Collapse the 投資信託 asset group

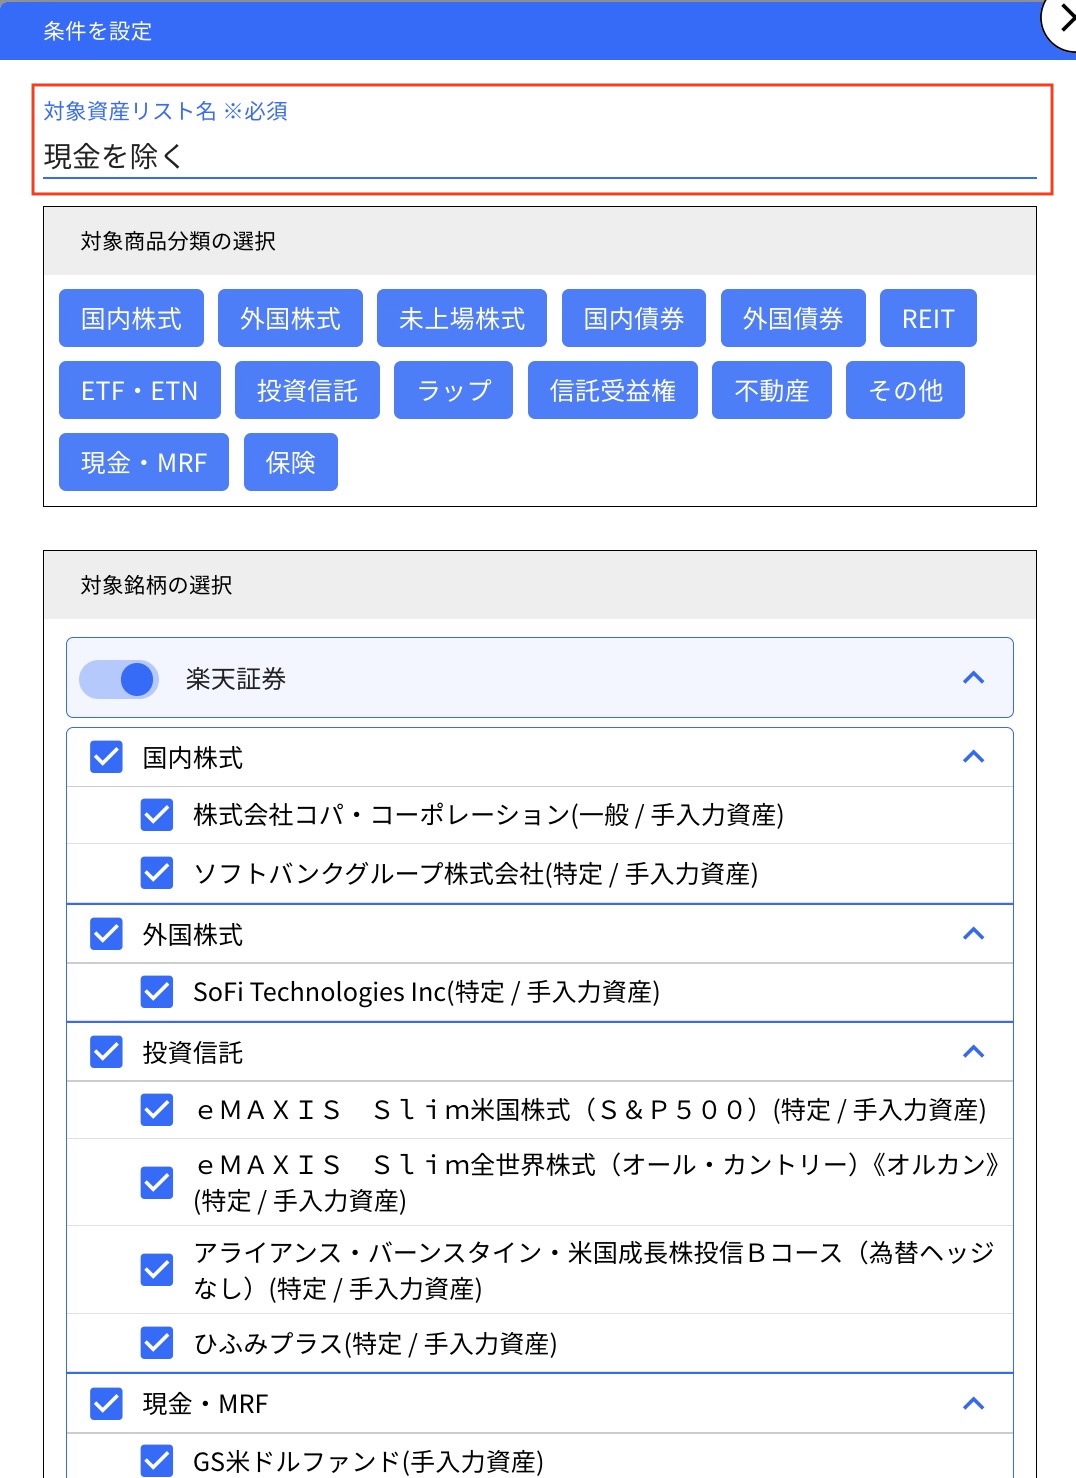tap(971, 1052)
